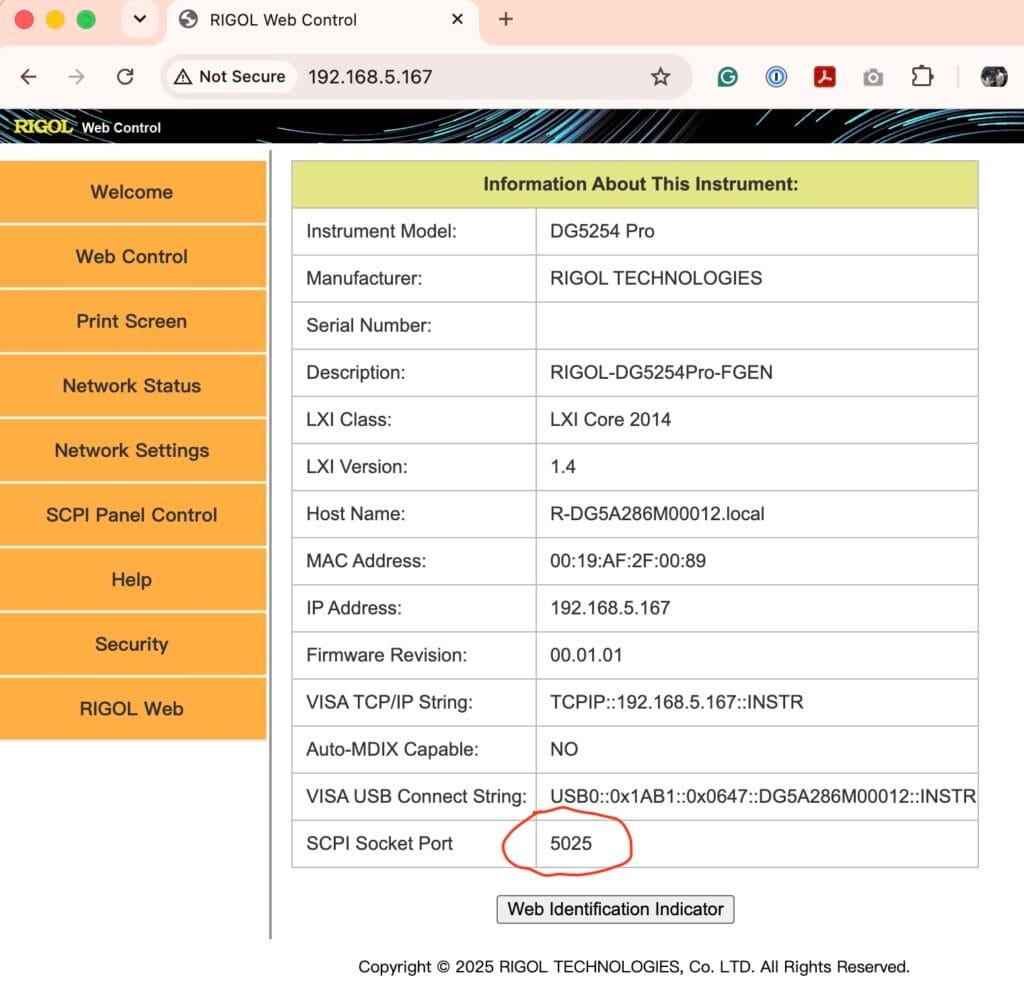Screen dimensions: 1024x1004
Task: Click the DG5254 Pro model value
Action: pyautogui.click(x=602, y=231)
